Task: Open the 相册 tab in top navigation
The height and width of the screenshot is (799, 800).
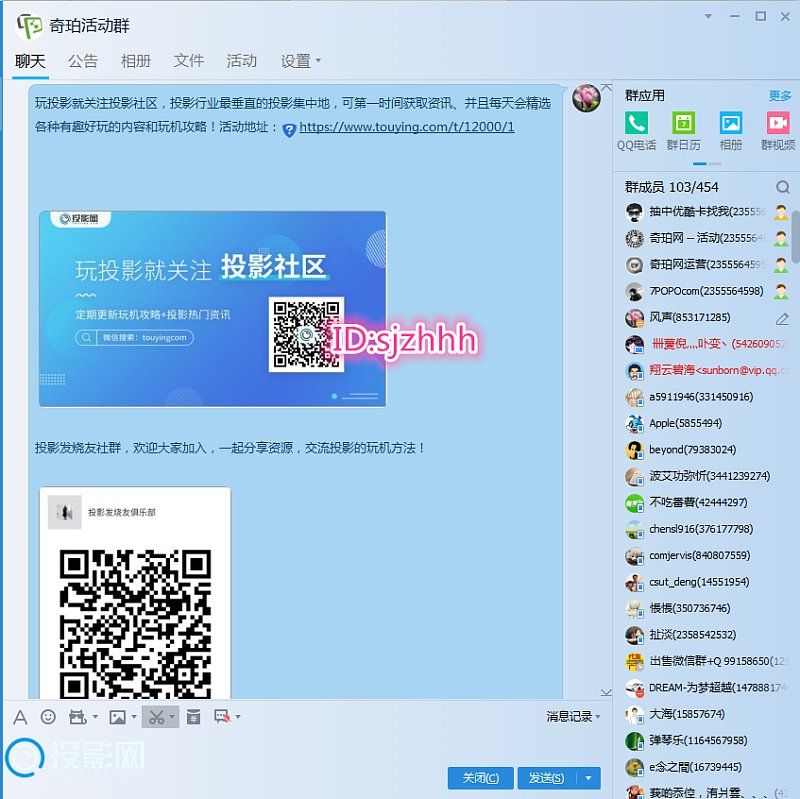Action: 136,61
